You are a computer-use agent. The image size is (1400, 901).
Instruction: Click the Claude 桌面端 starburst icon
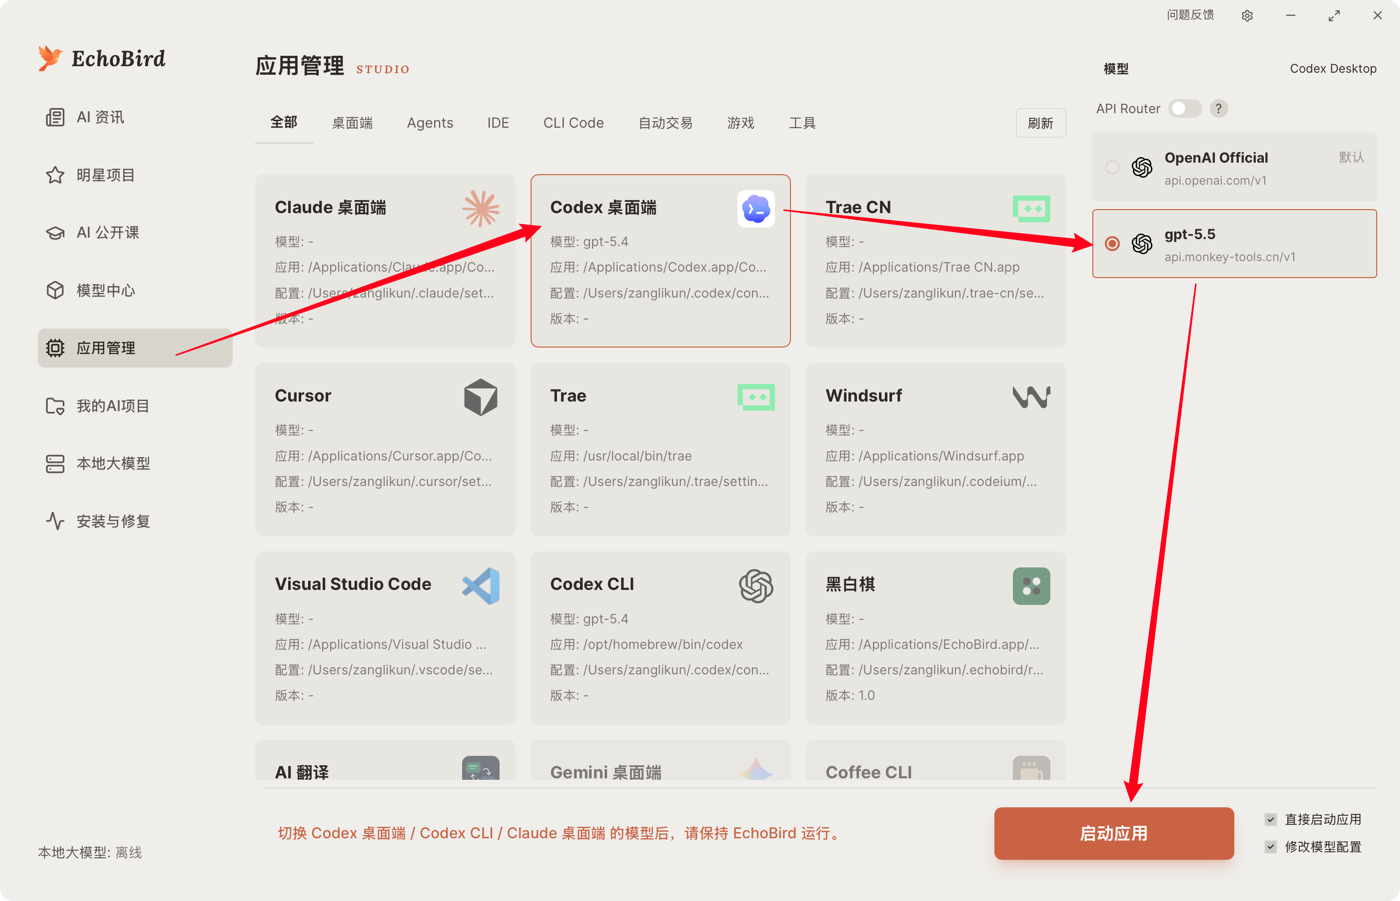481,208
